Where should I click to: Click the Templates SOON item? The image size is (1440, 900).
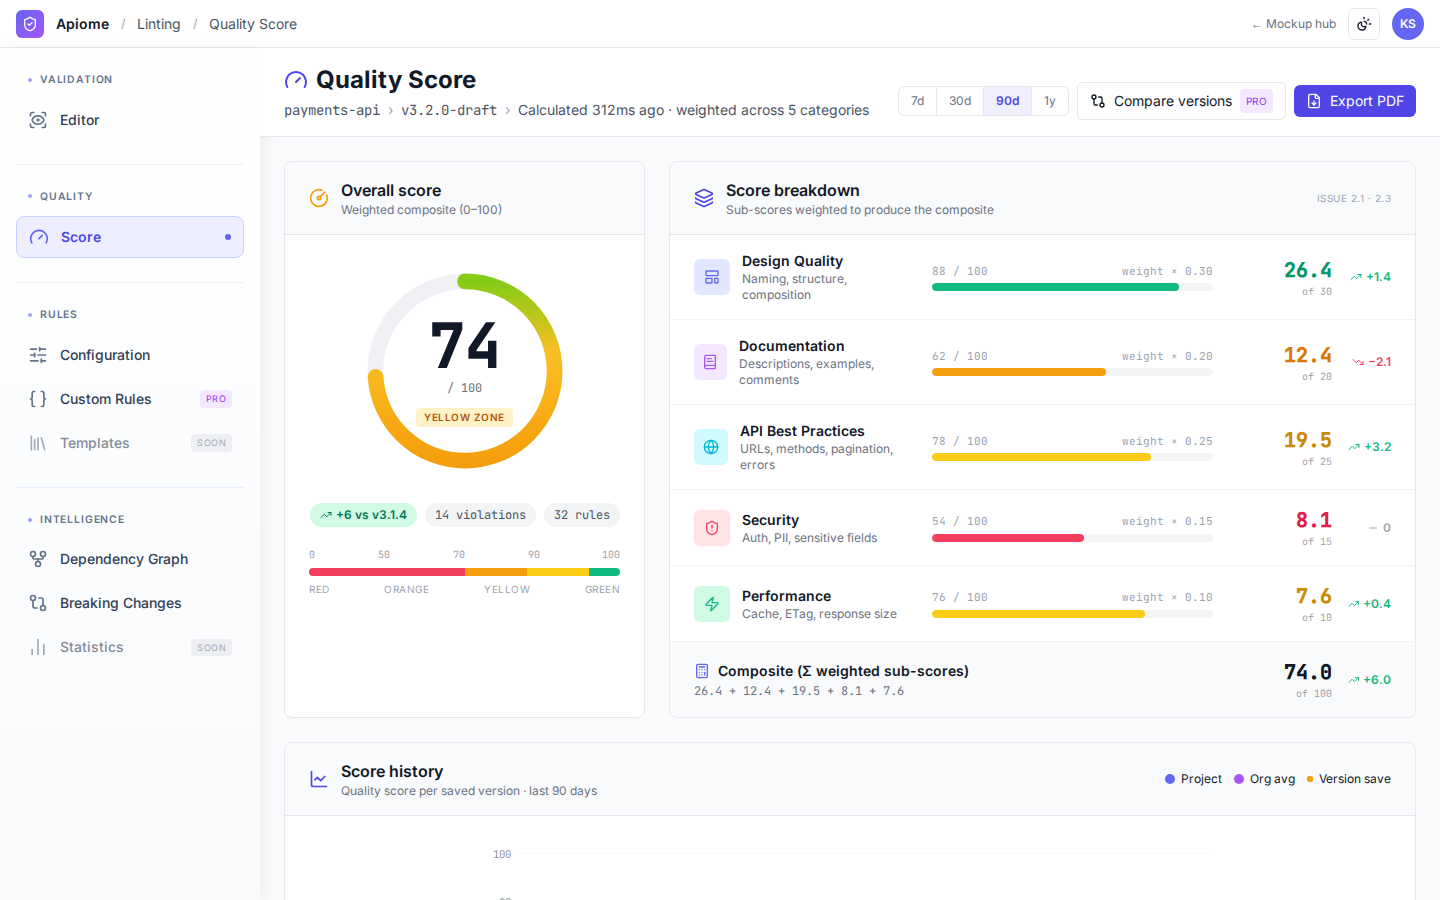[x=130, y=443]
